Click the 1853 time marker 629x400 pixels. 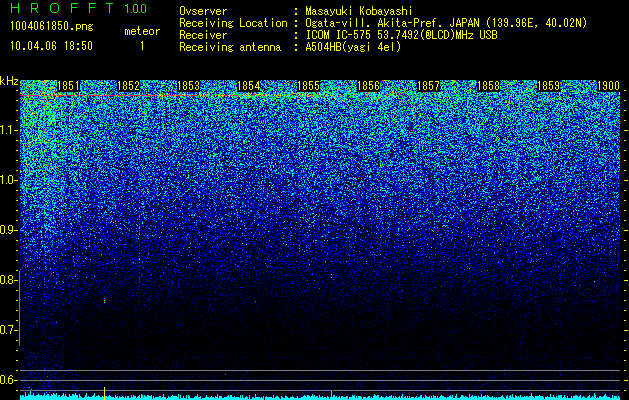[x=189, y=86]
